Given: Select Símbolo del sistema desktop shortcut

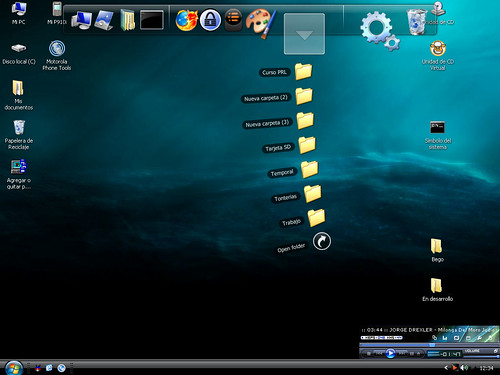Looking at the screenshot, I should point(437,135).
